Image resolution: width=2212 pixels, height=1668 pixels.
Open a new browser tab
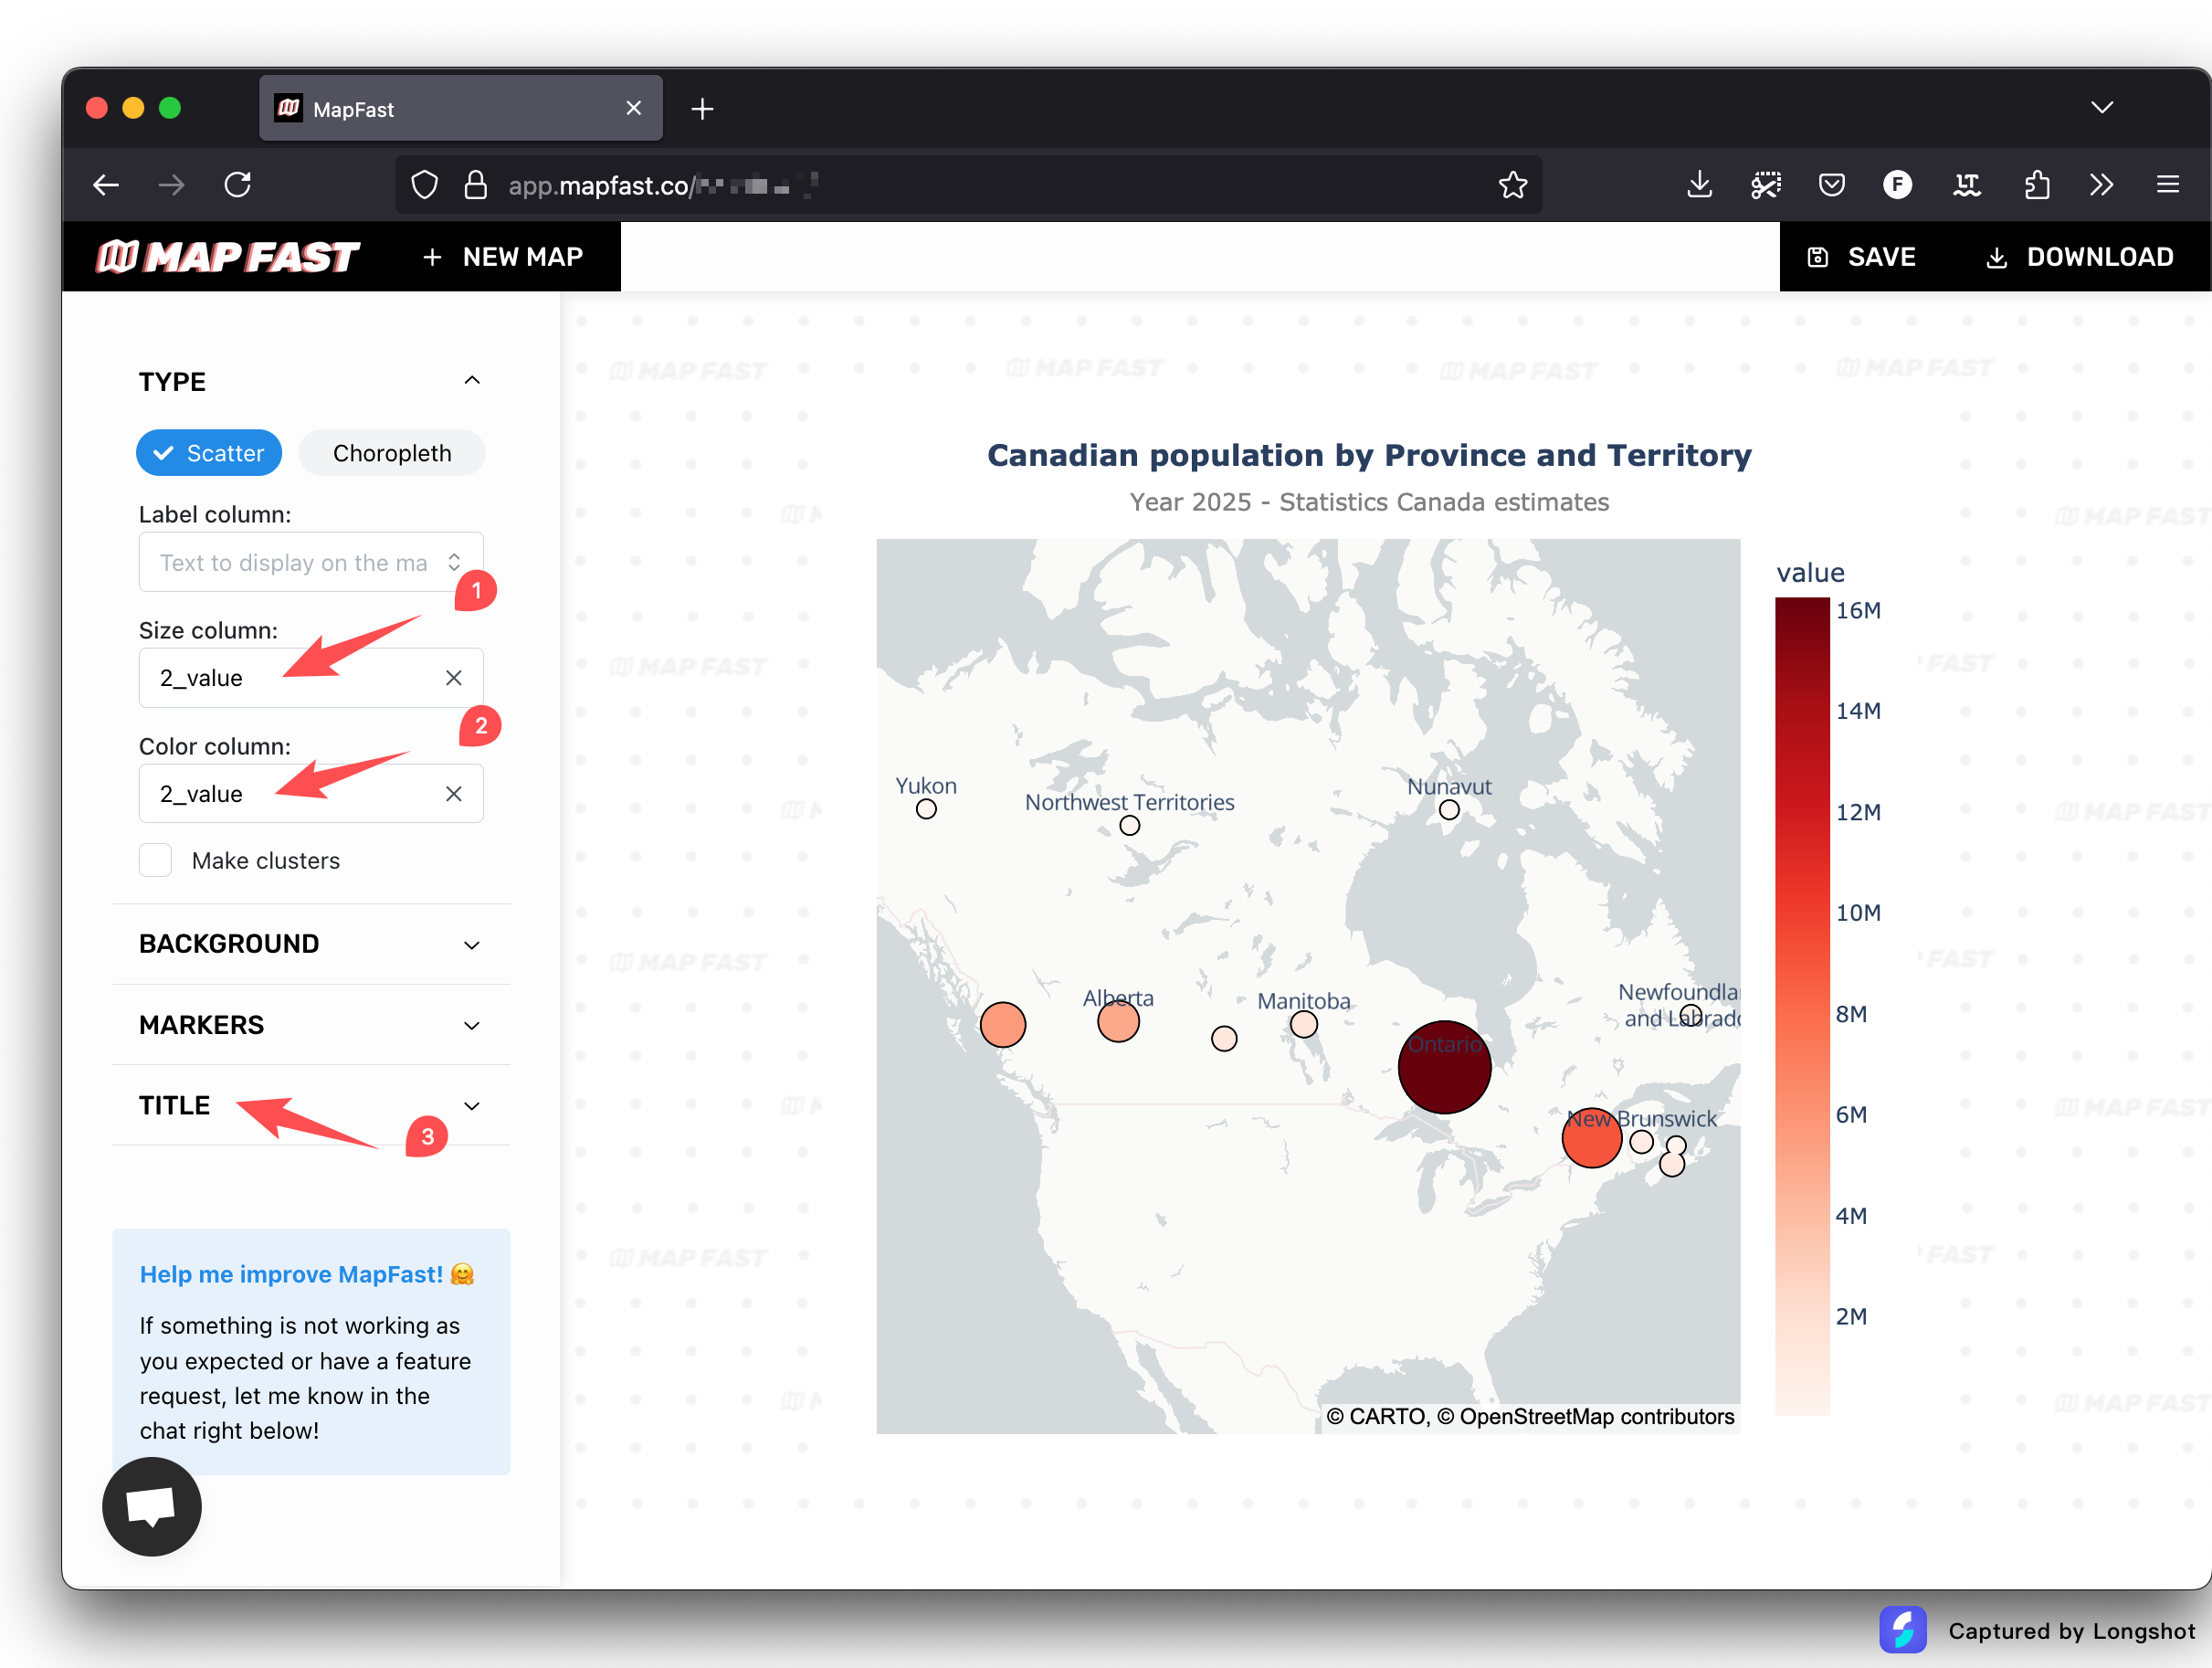(x=702, y=109)
